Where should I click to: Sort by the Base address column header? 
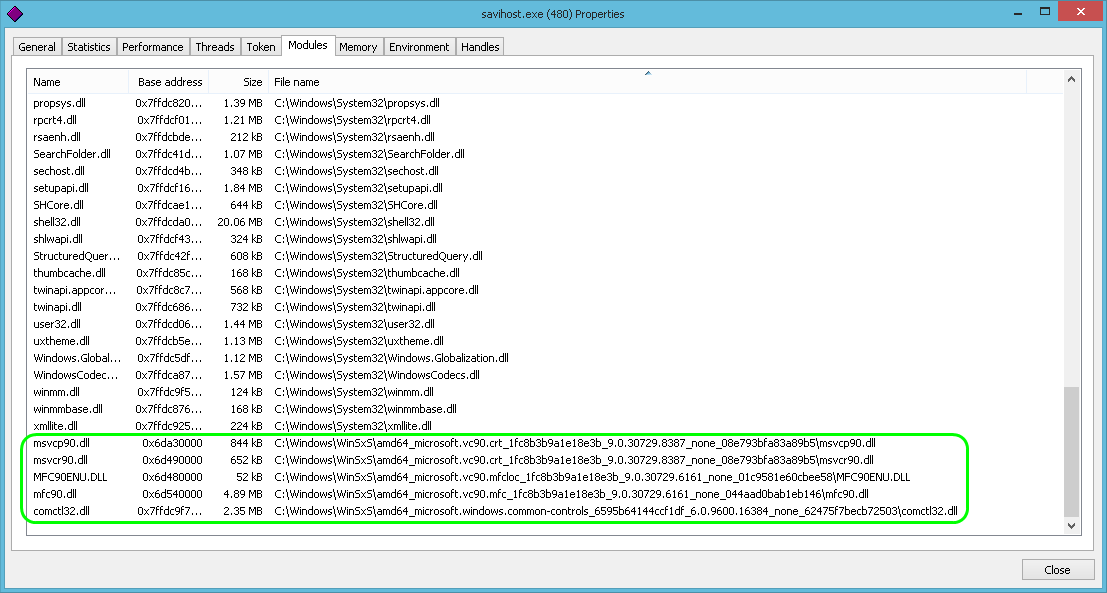tap(169, 82)
